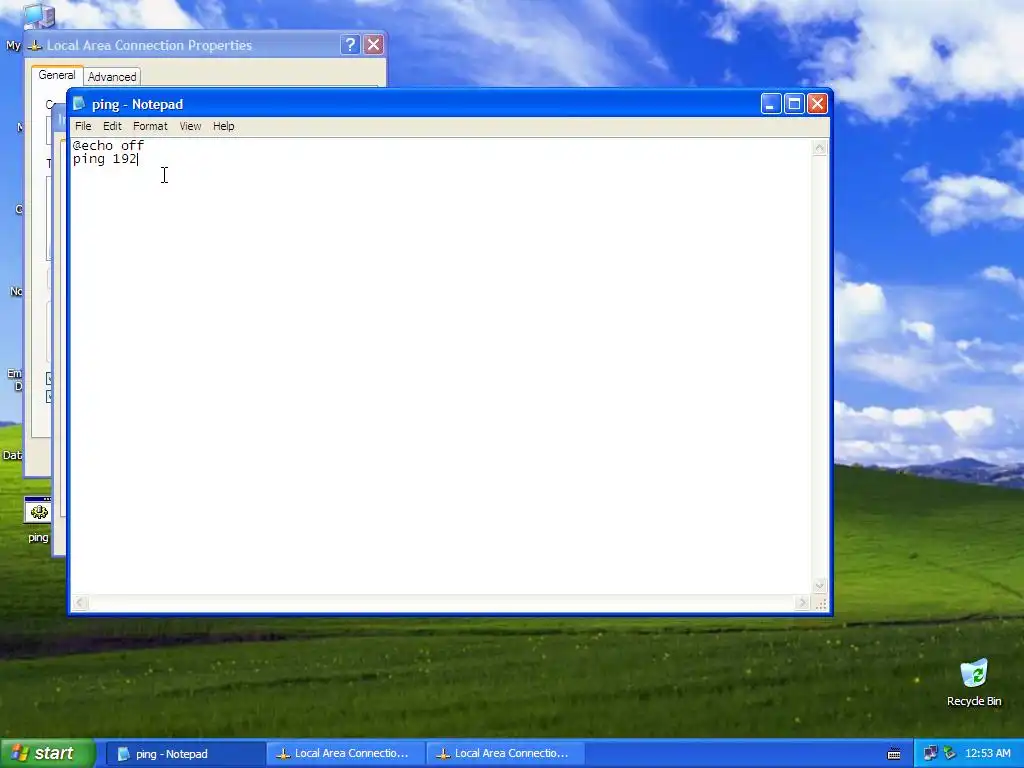
Task: Open the File menu in Notepad
Action: point(83,126)
